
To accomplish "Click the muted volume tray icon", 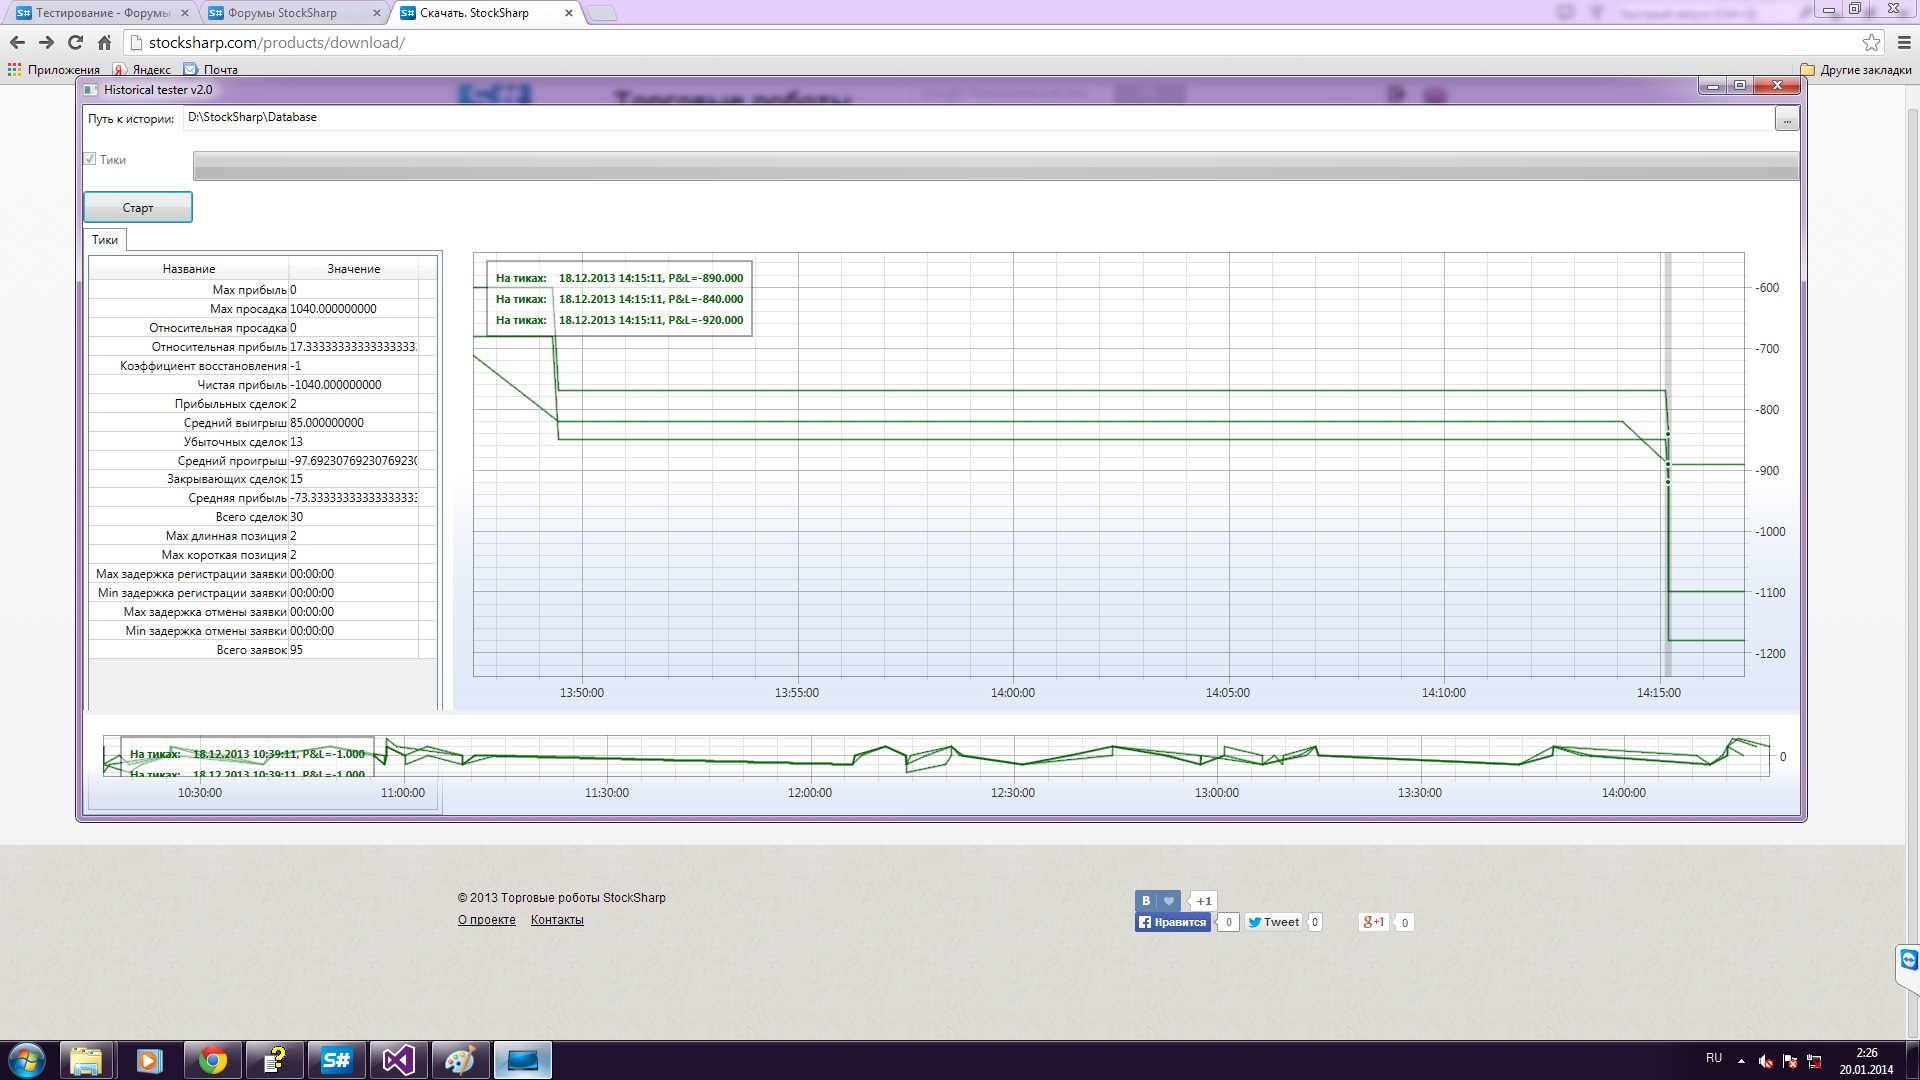I will 1766,1061.
